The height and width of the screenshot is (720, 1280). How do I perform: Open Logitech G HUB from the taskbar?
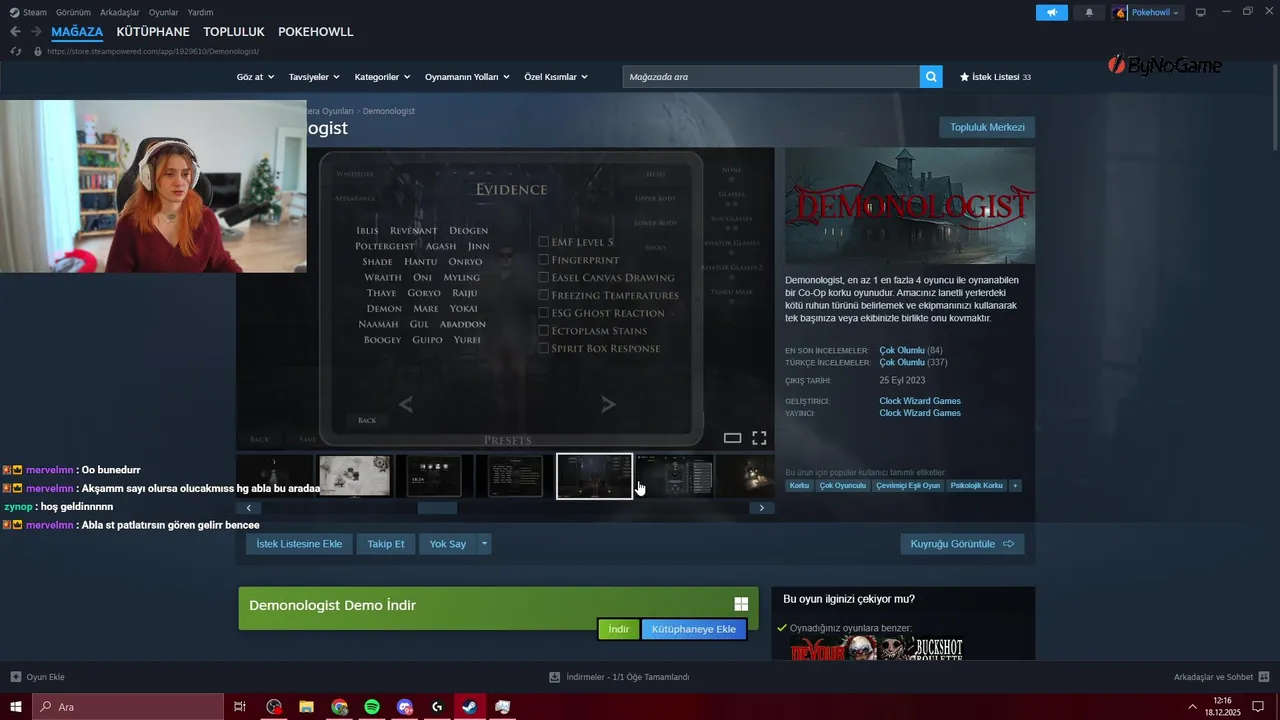(x=437, y=707)
